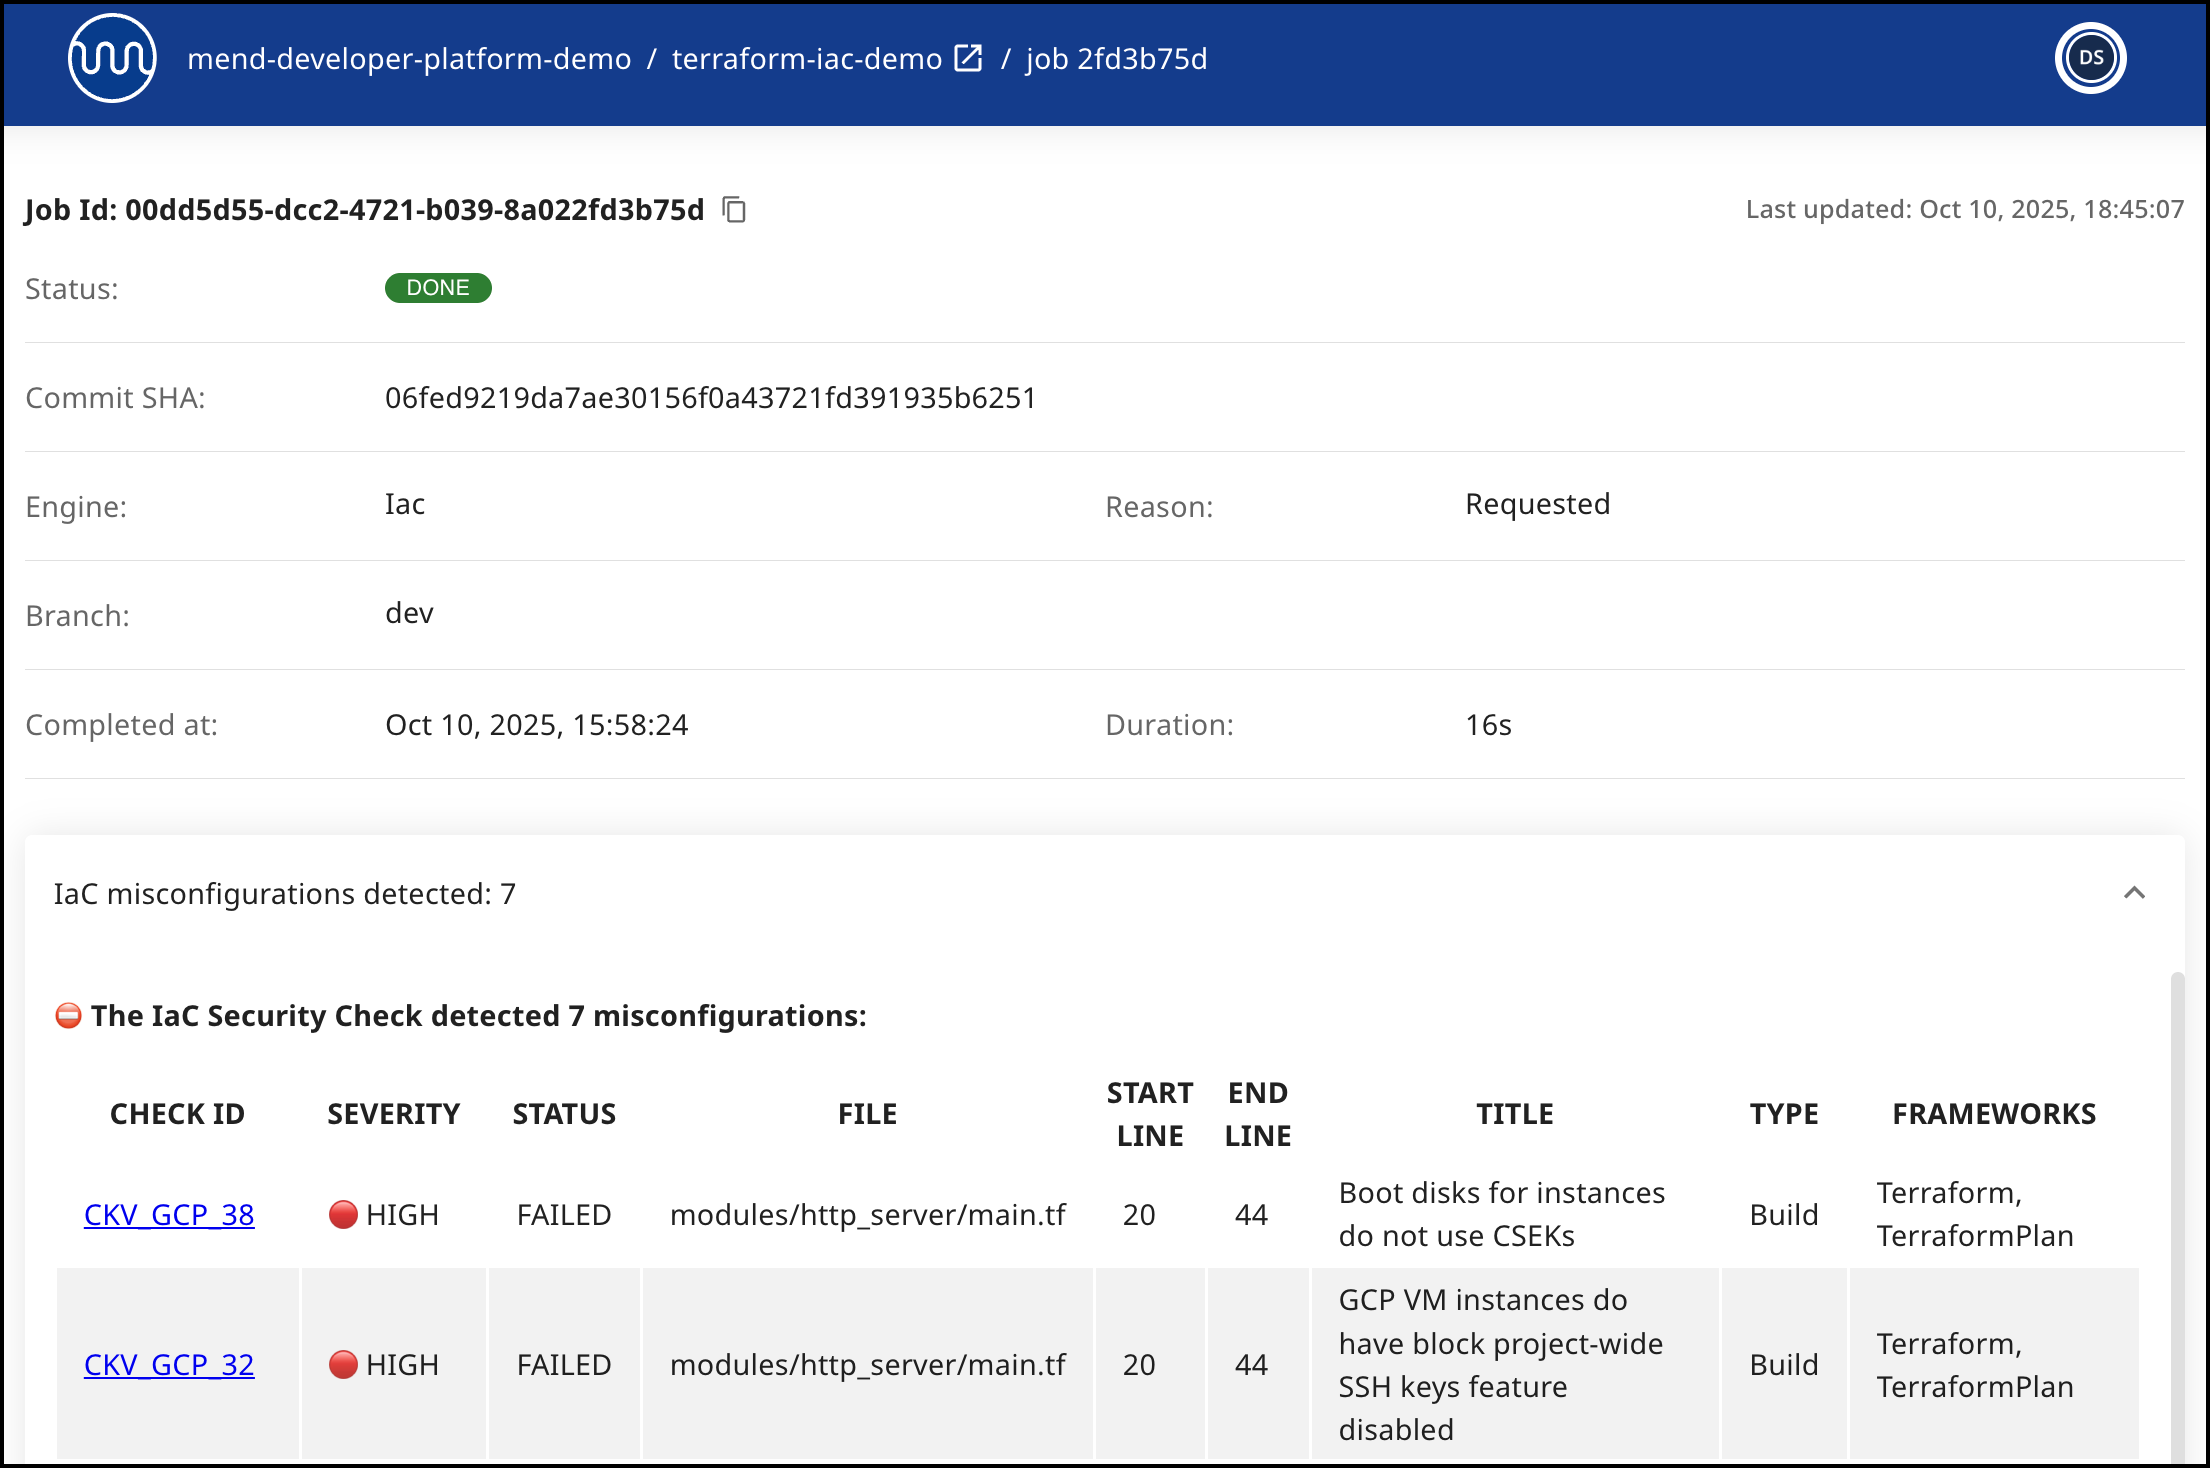Navigate to mend-developer-platform-demo breadcrumb

[x=409, y=59]
